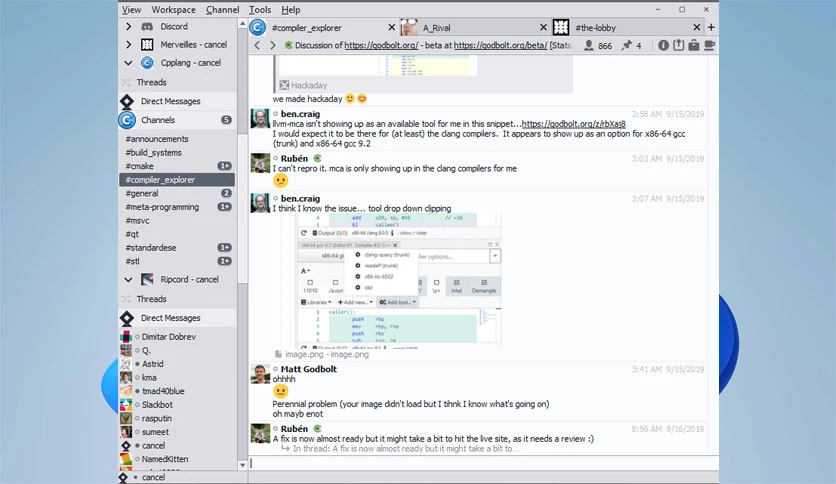Screen dimensions: 836x484
Task: Open the godbolt.org/z/rbXaj8 snippet link
Action: [573, 124]
